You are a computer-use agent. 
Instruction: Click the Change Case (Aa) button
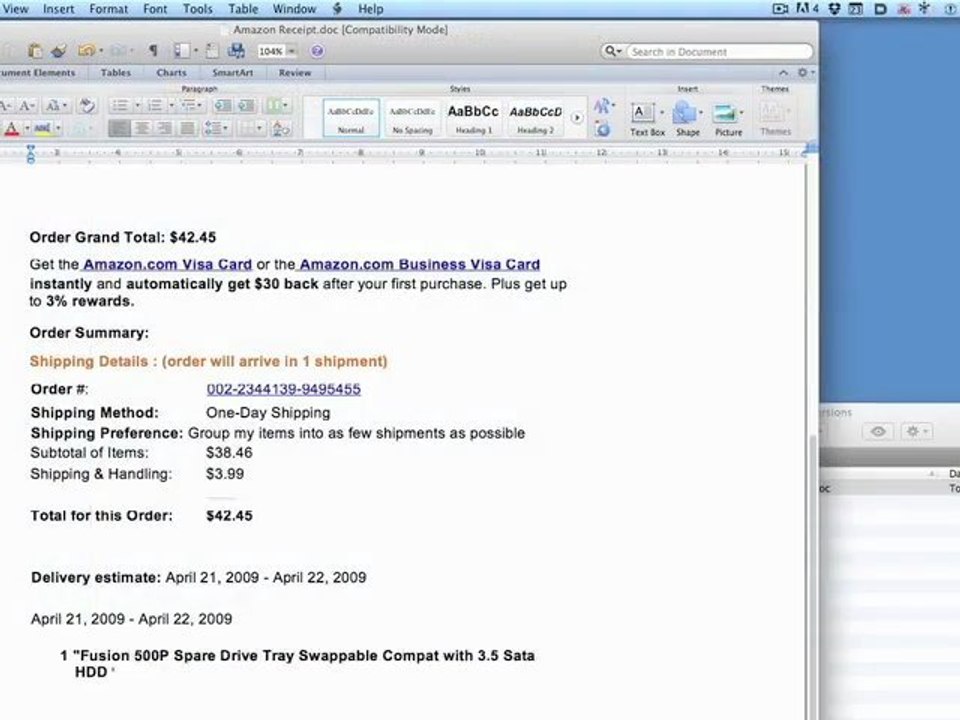pos(56,105)
